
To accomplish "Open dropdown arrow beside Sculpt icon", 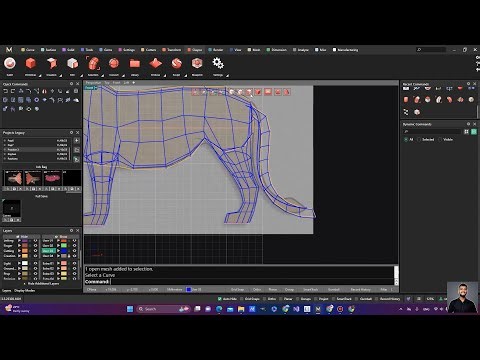I will (185, 76).
